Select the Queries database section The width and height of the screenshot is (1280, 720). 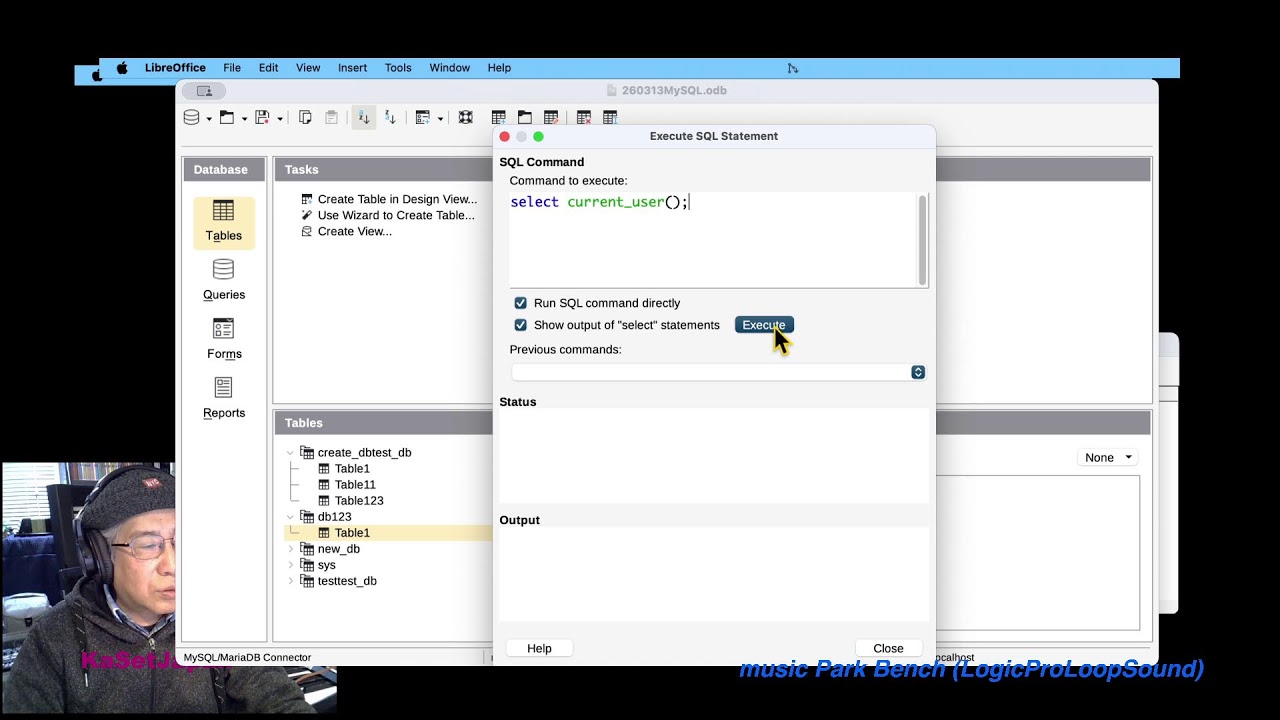pyautogui.click(x=224, y=281)
